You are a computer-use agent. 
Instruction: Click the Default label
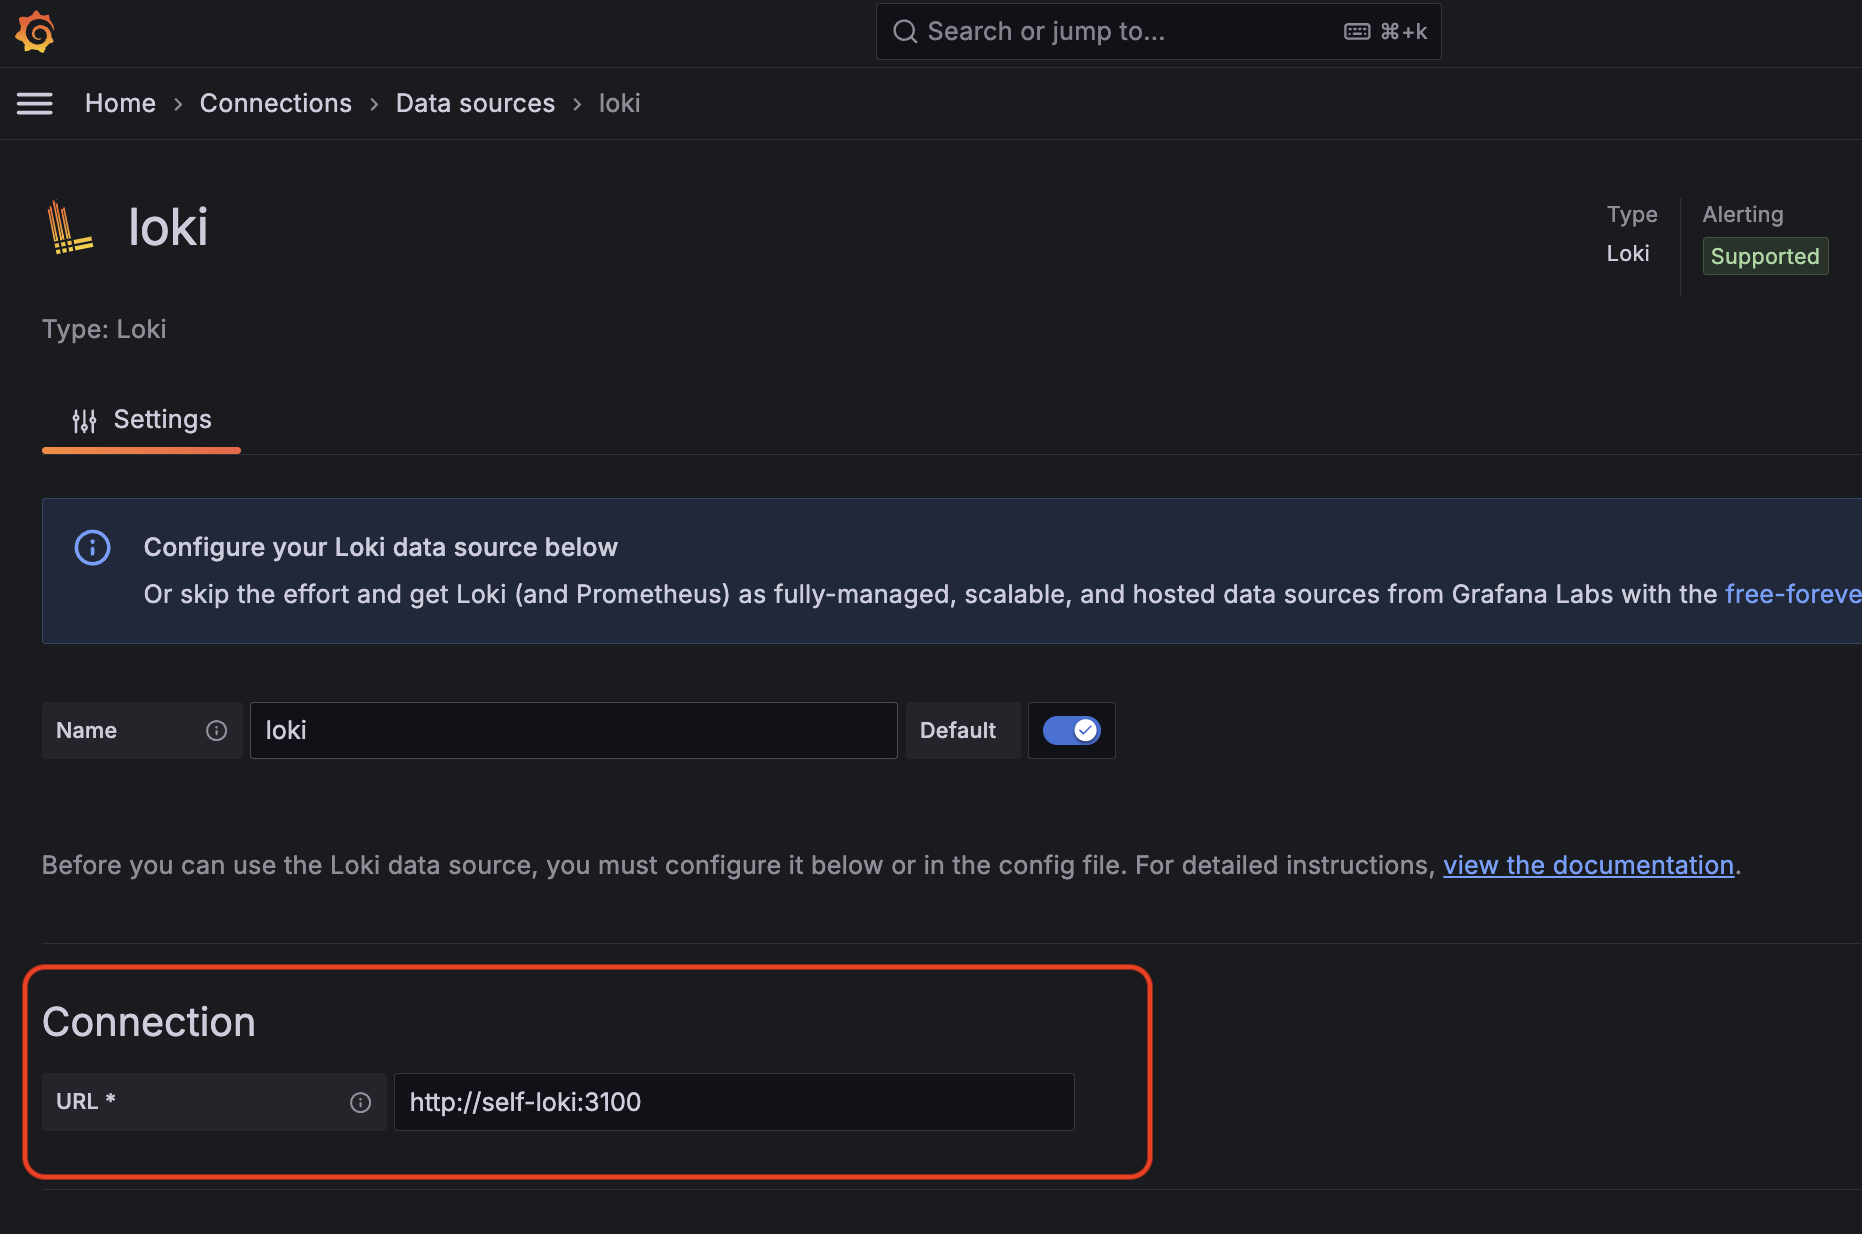click(x=958, y=731)
